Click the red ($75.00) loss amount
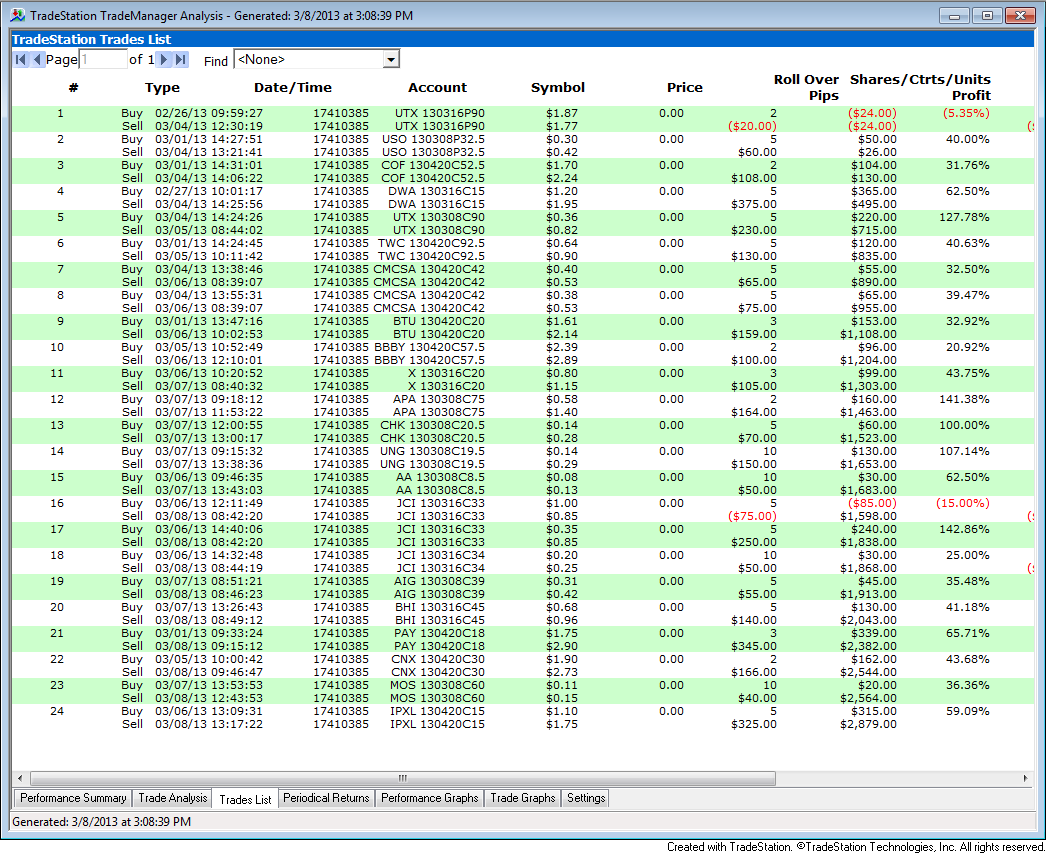The height and width of the screenshot is (853, 1046). (x=752, y=516)
